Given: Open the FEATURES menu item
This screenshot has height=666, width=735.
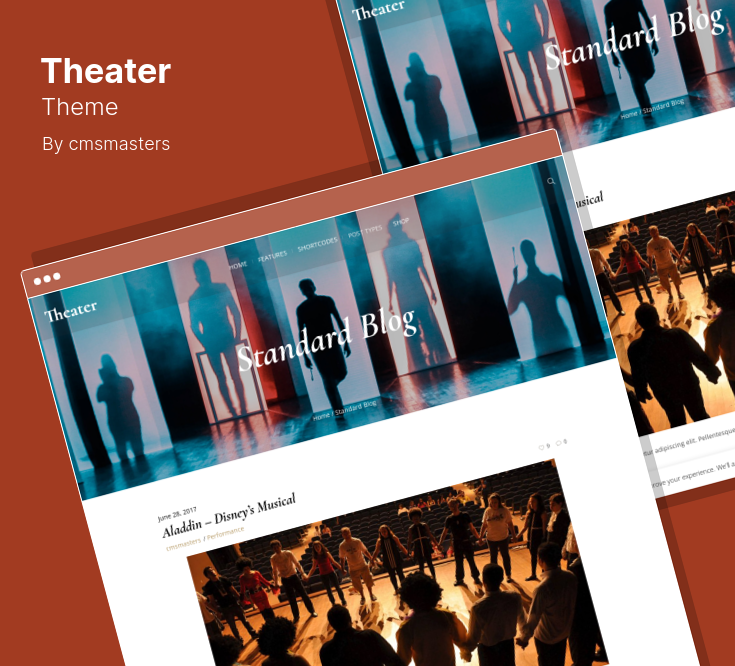Looking at the screenshot, I should (x=272, y=256).
